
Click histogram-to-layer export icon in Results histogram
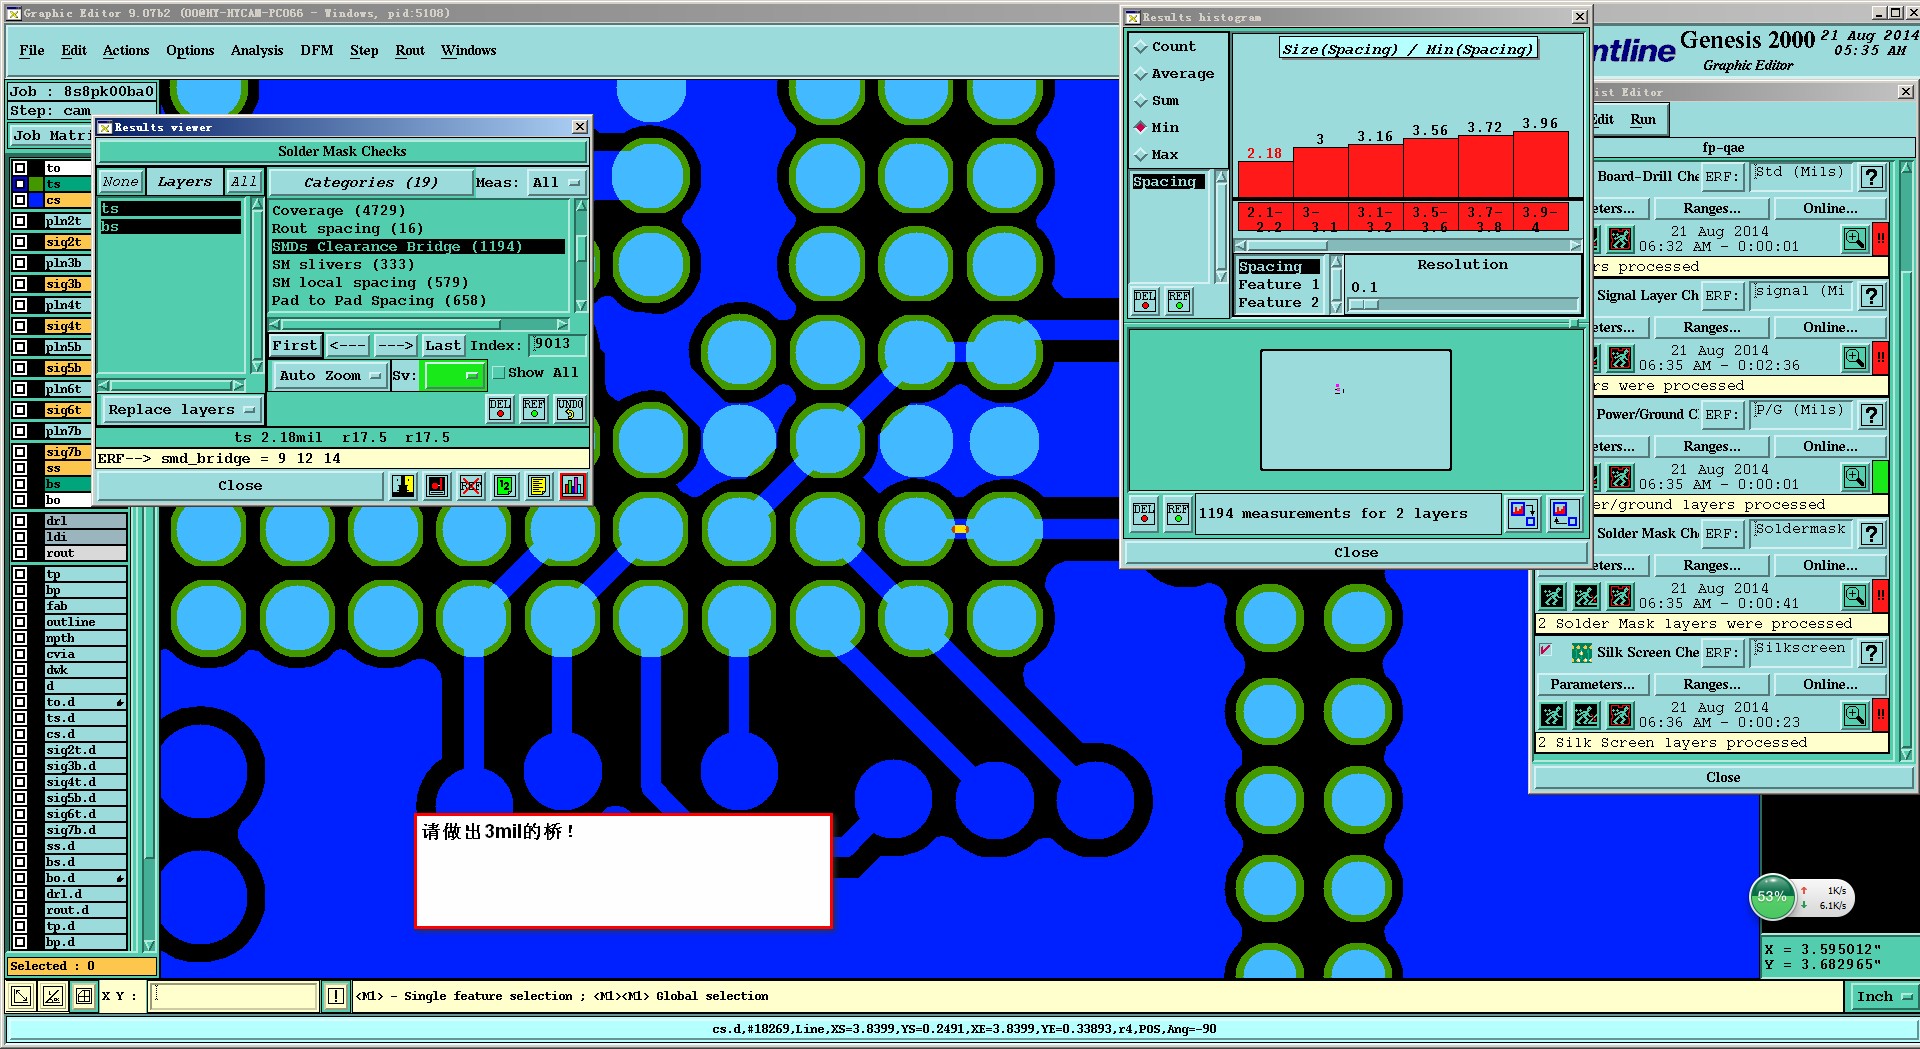pyautogui.click(x=1523, y=514)
